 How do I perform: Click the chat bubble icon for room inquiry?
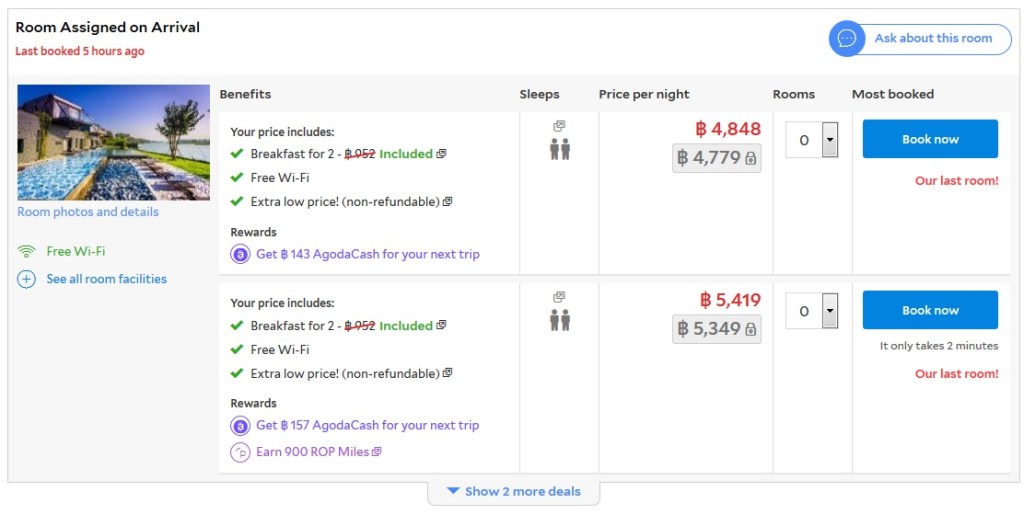pos(847,39)
